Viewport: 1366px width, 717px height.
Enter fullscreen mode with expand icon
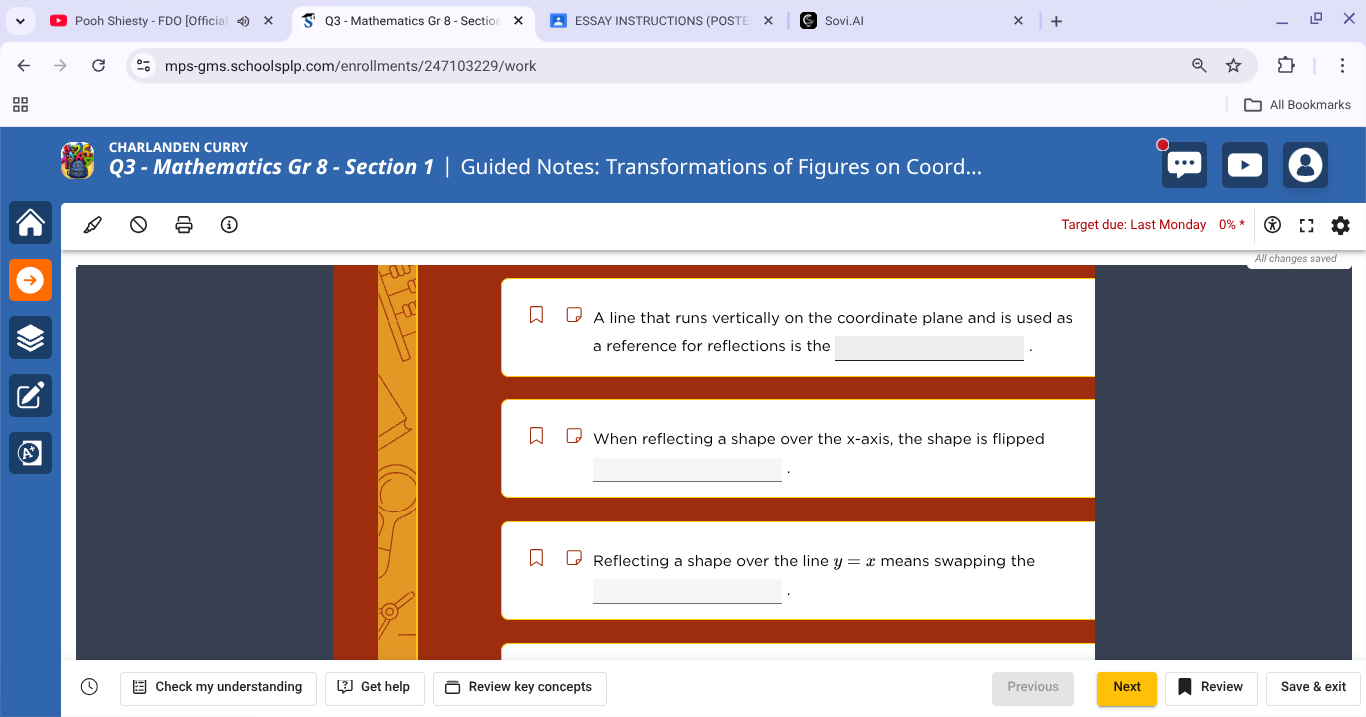[1306, 225]
